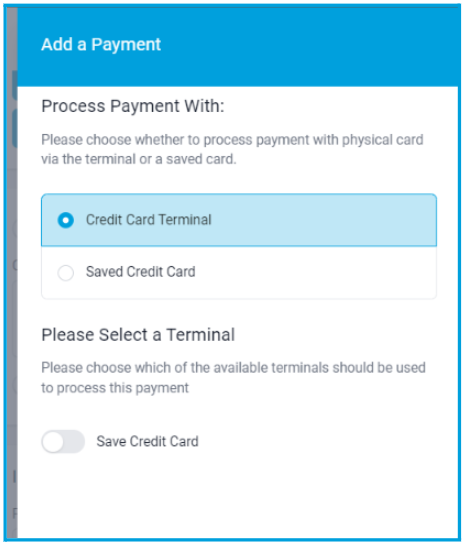Select the Credit Card Terminal radio button
Image resolution: width=467 pixels, height=544 pixels.
[66, 220]
